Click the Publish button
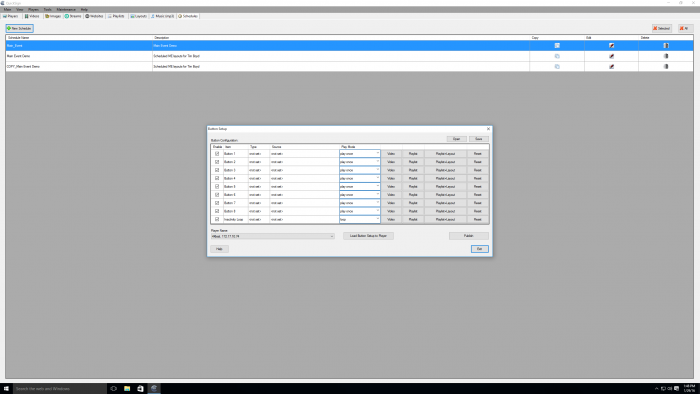The image size is (700, 394). (468, 236)
